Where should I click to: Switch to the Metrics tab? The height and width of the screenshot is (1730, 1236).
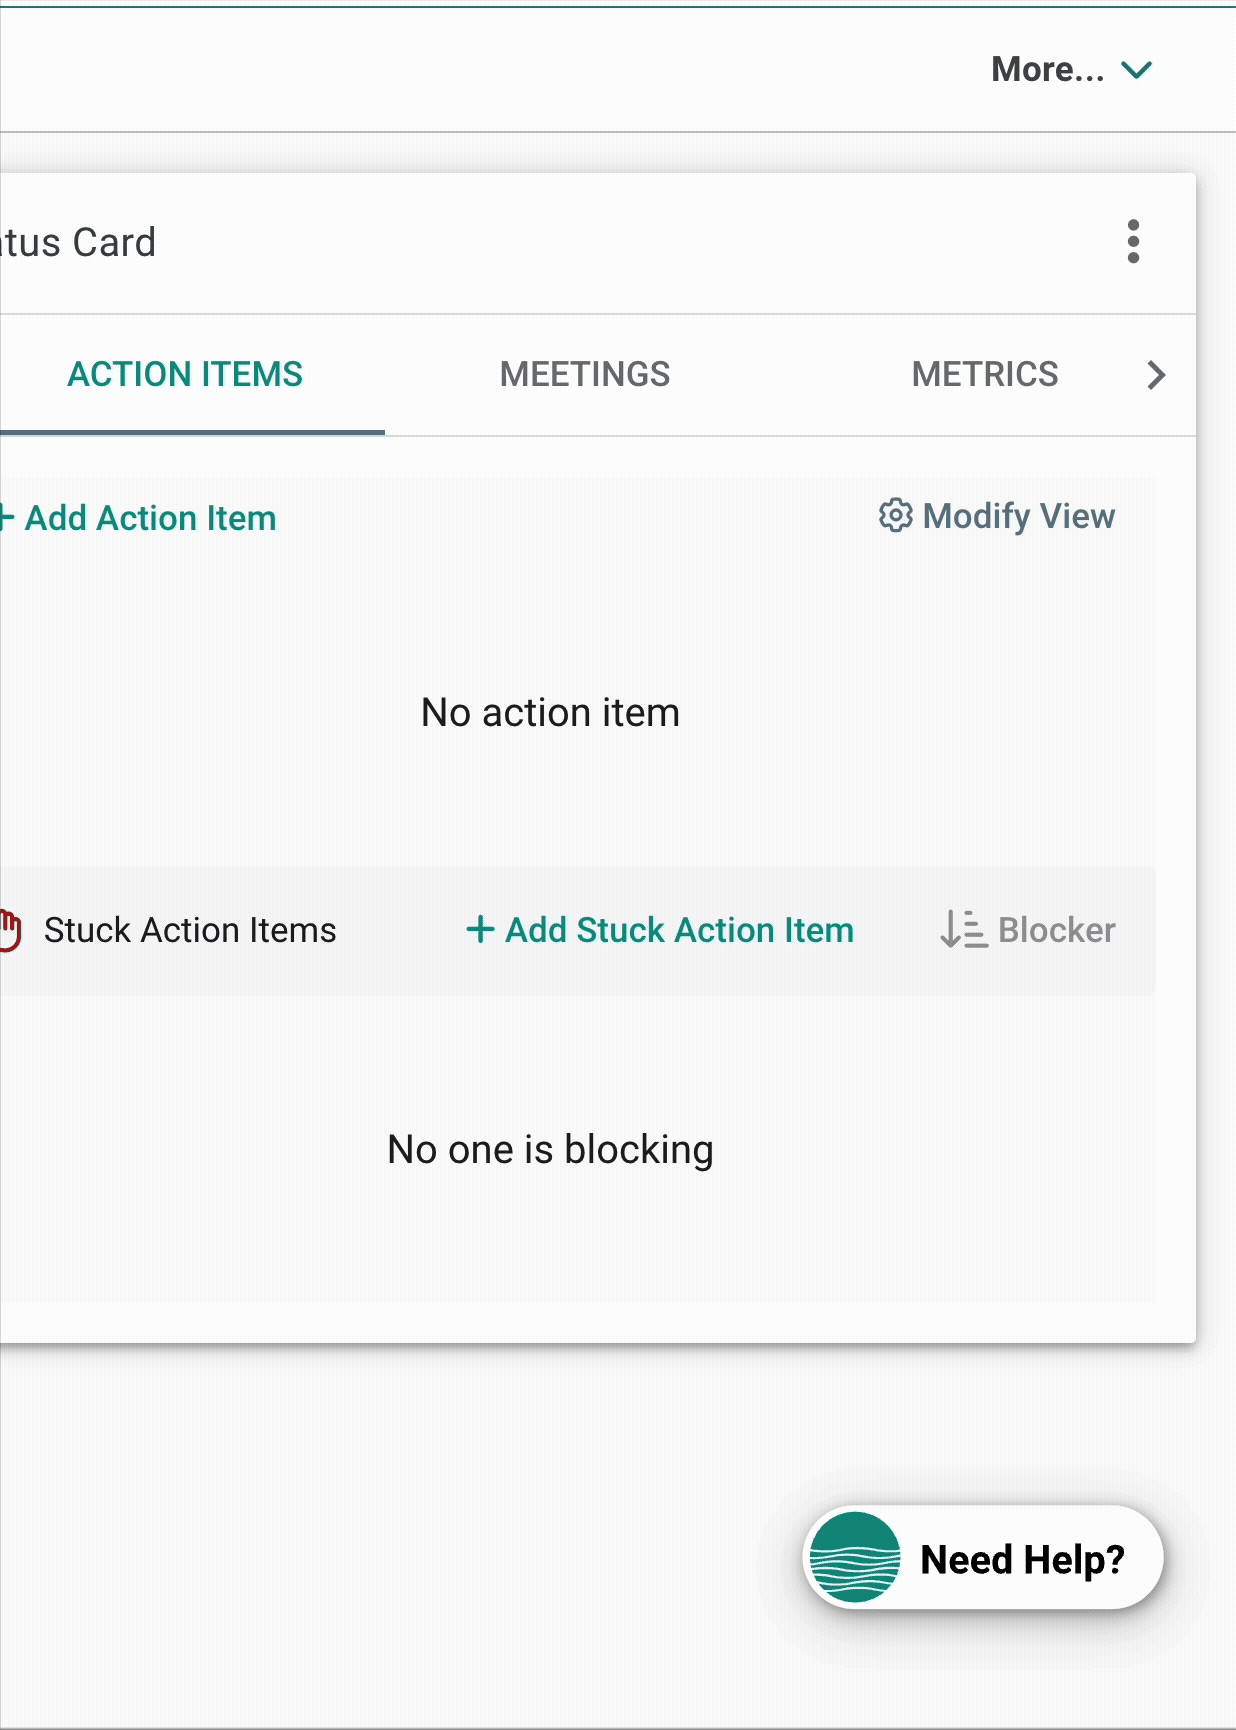[x=984, y=374]
